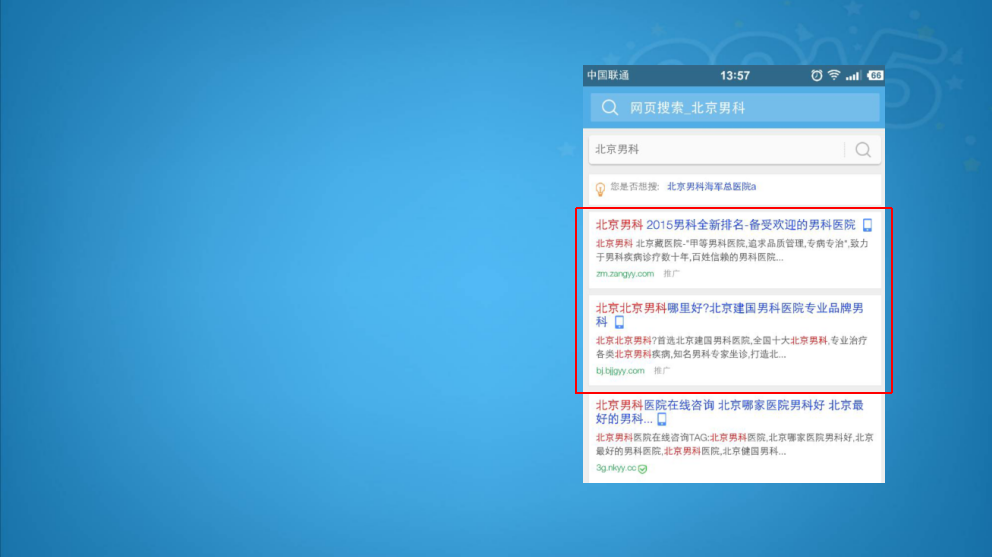Click the 您是否想搜 label
Image resolution: width=992 pixels, height=557 pixels.
635,187
